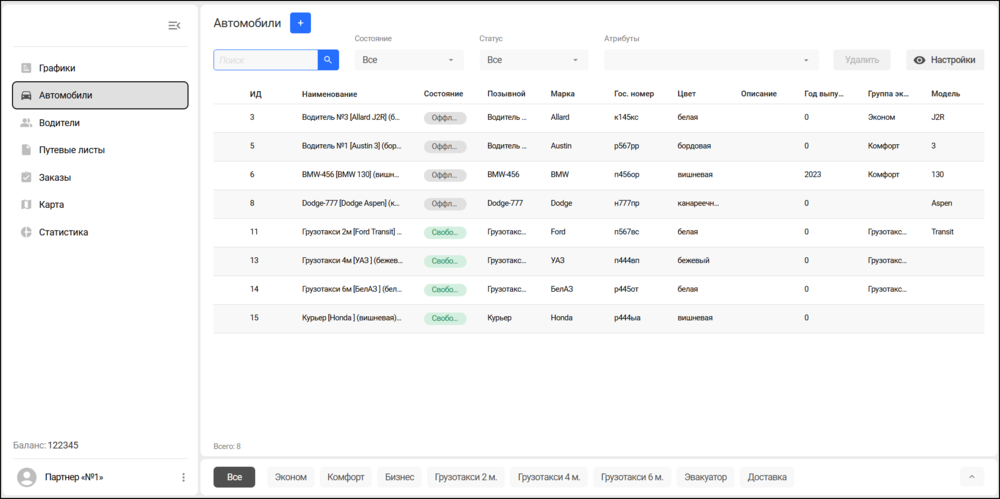Select row Грузотакси 6м [БелАЗ]
Viewport: 1000px width, 499px height.
599,290
